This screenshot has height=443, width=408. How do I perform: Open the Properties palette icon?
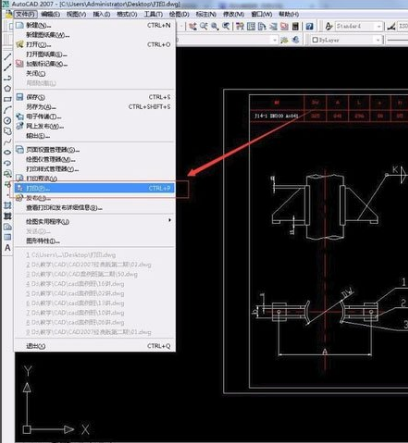tap(240, 26)
